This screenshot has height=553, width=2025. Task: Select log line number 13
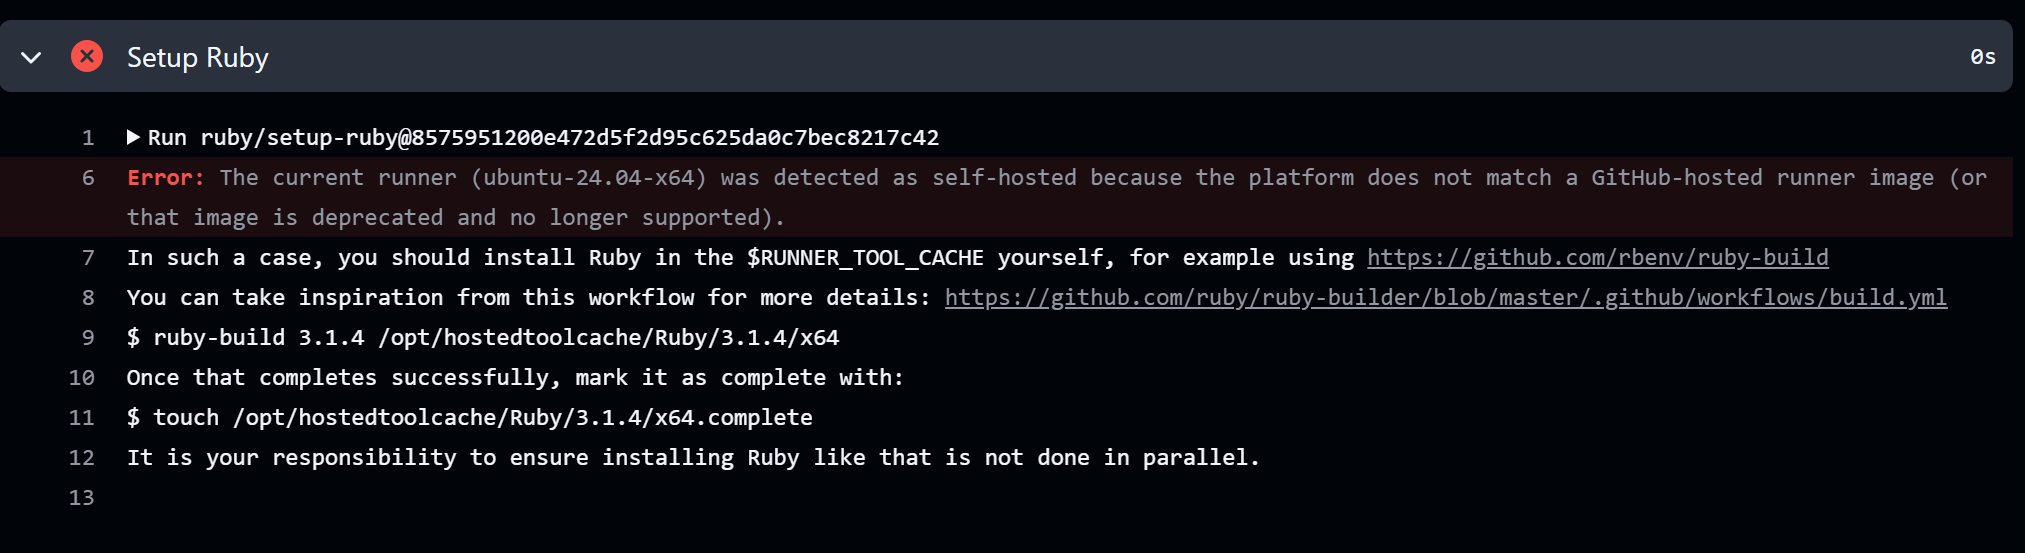pyautogui.click(x=82, y=498)
